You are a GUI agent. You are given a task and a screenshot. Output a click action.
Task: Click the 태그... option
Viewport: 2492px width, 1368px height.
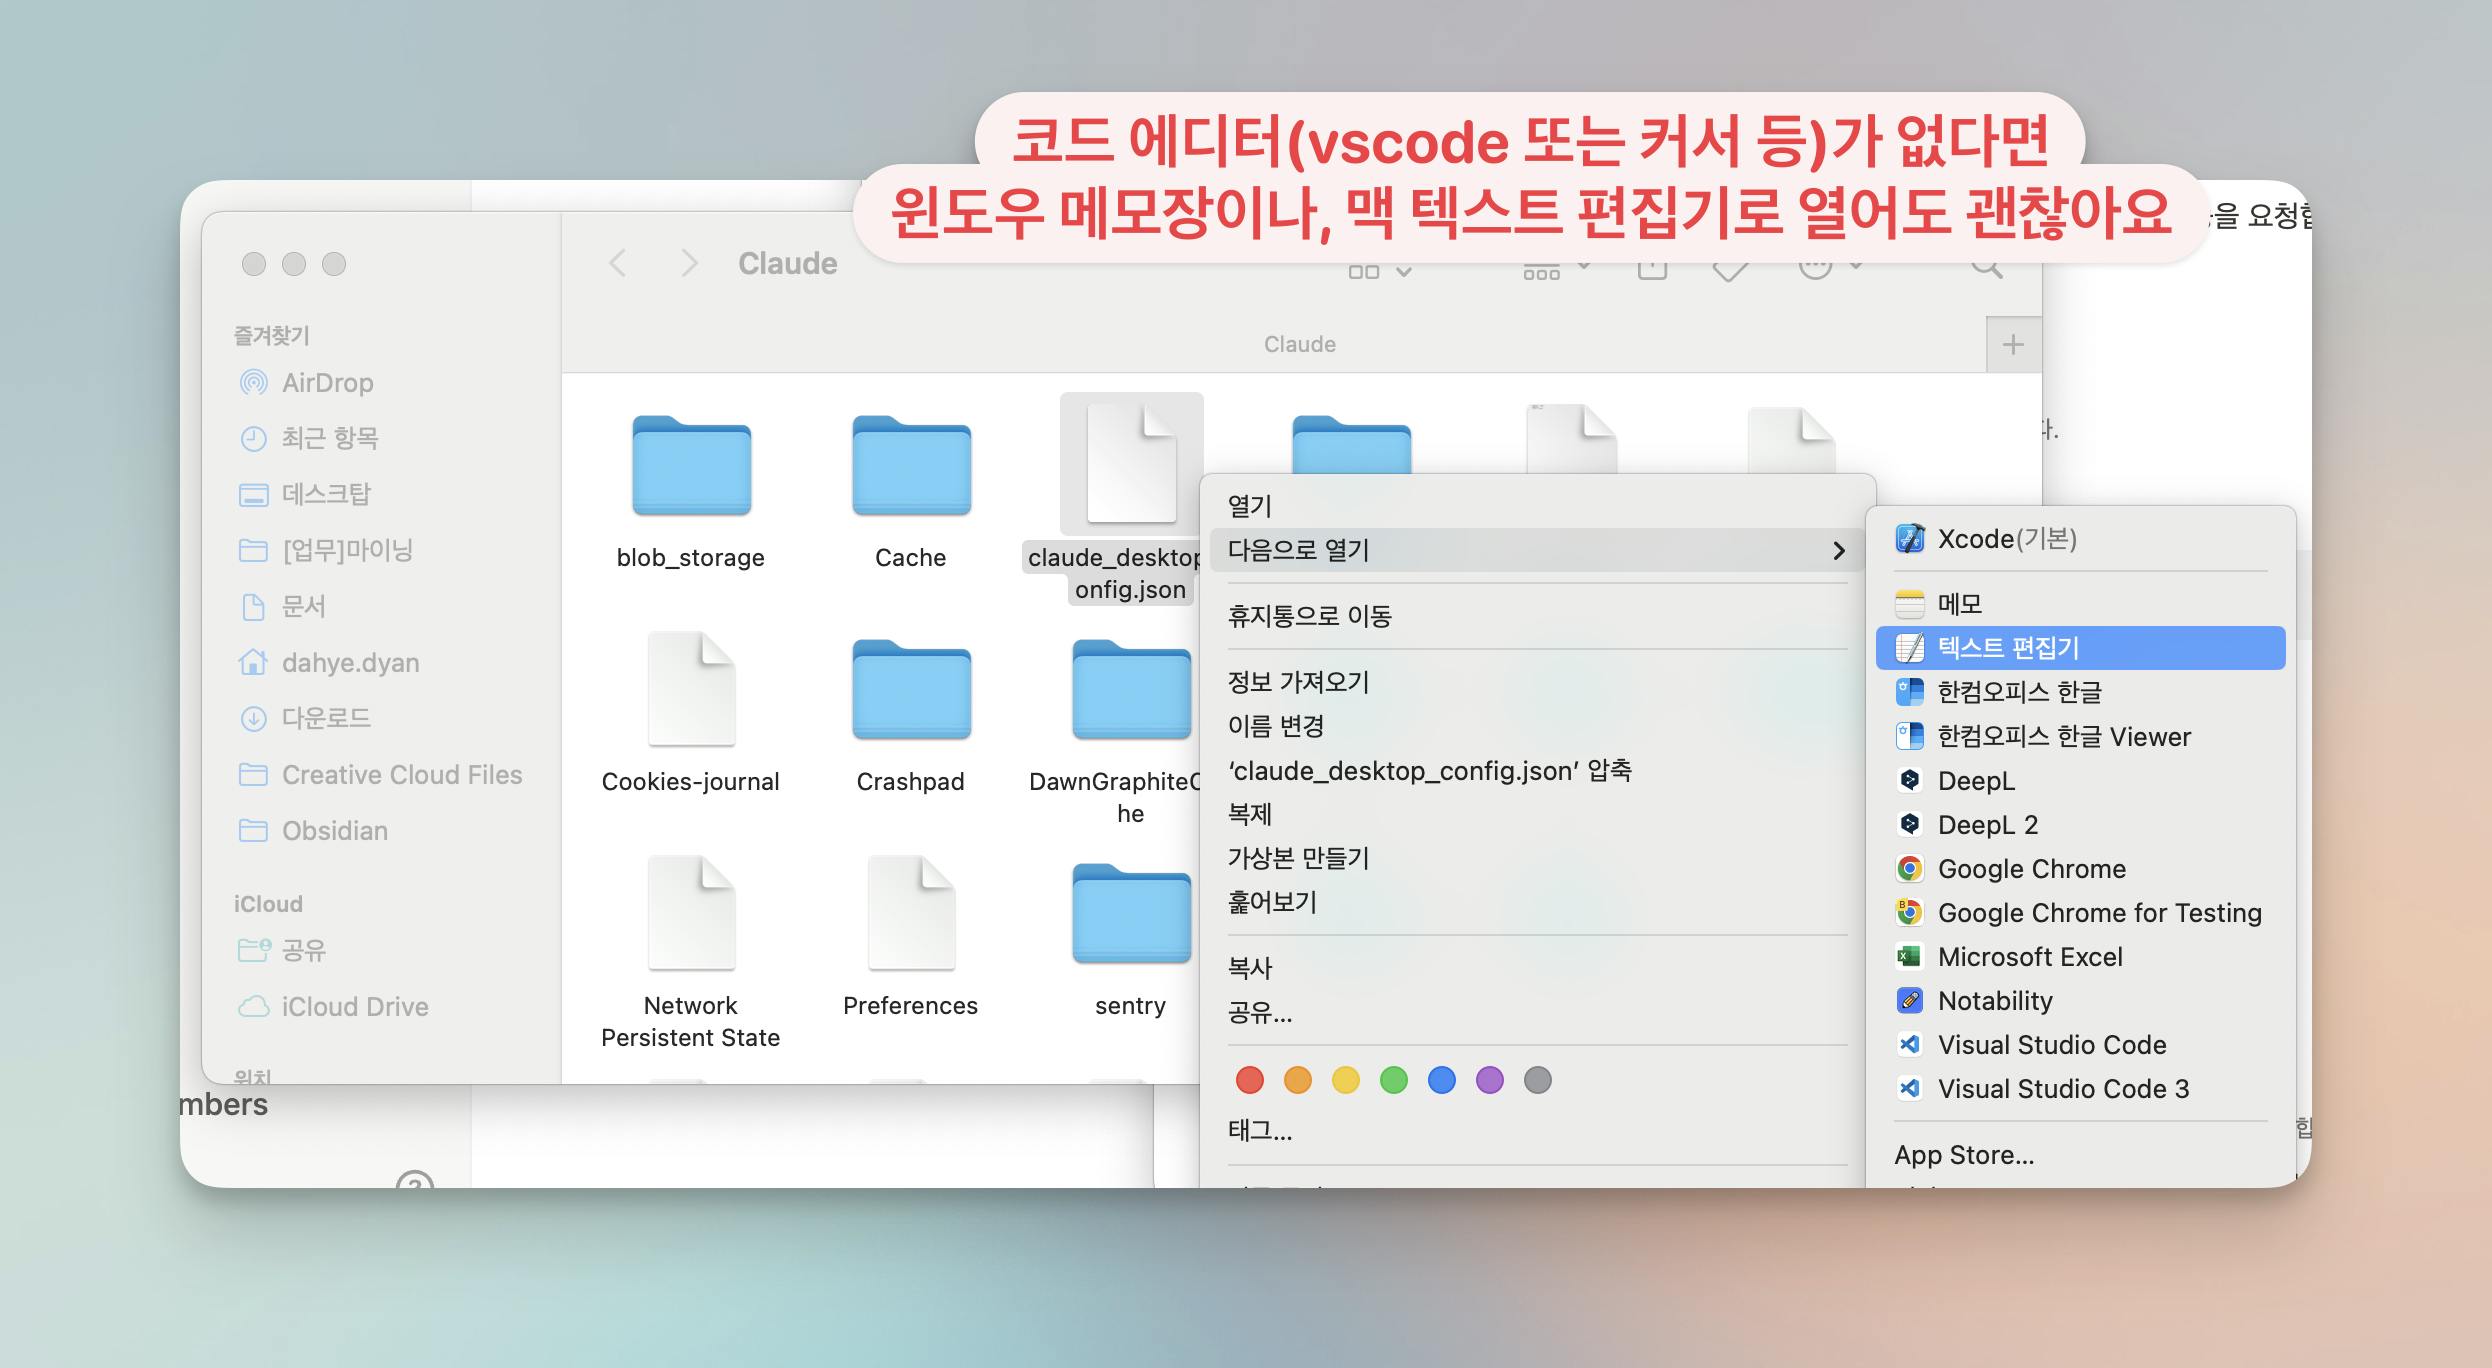point(1260,1131)
